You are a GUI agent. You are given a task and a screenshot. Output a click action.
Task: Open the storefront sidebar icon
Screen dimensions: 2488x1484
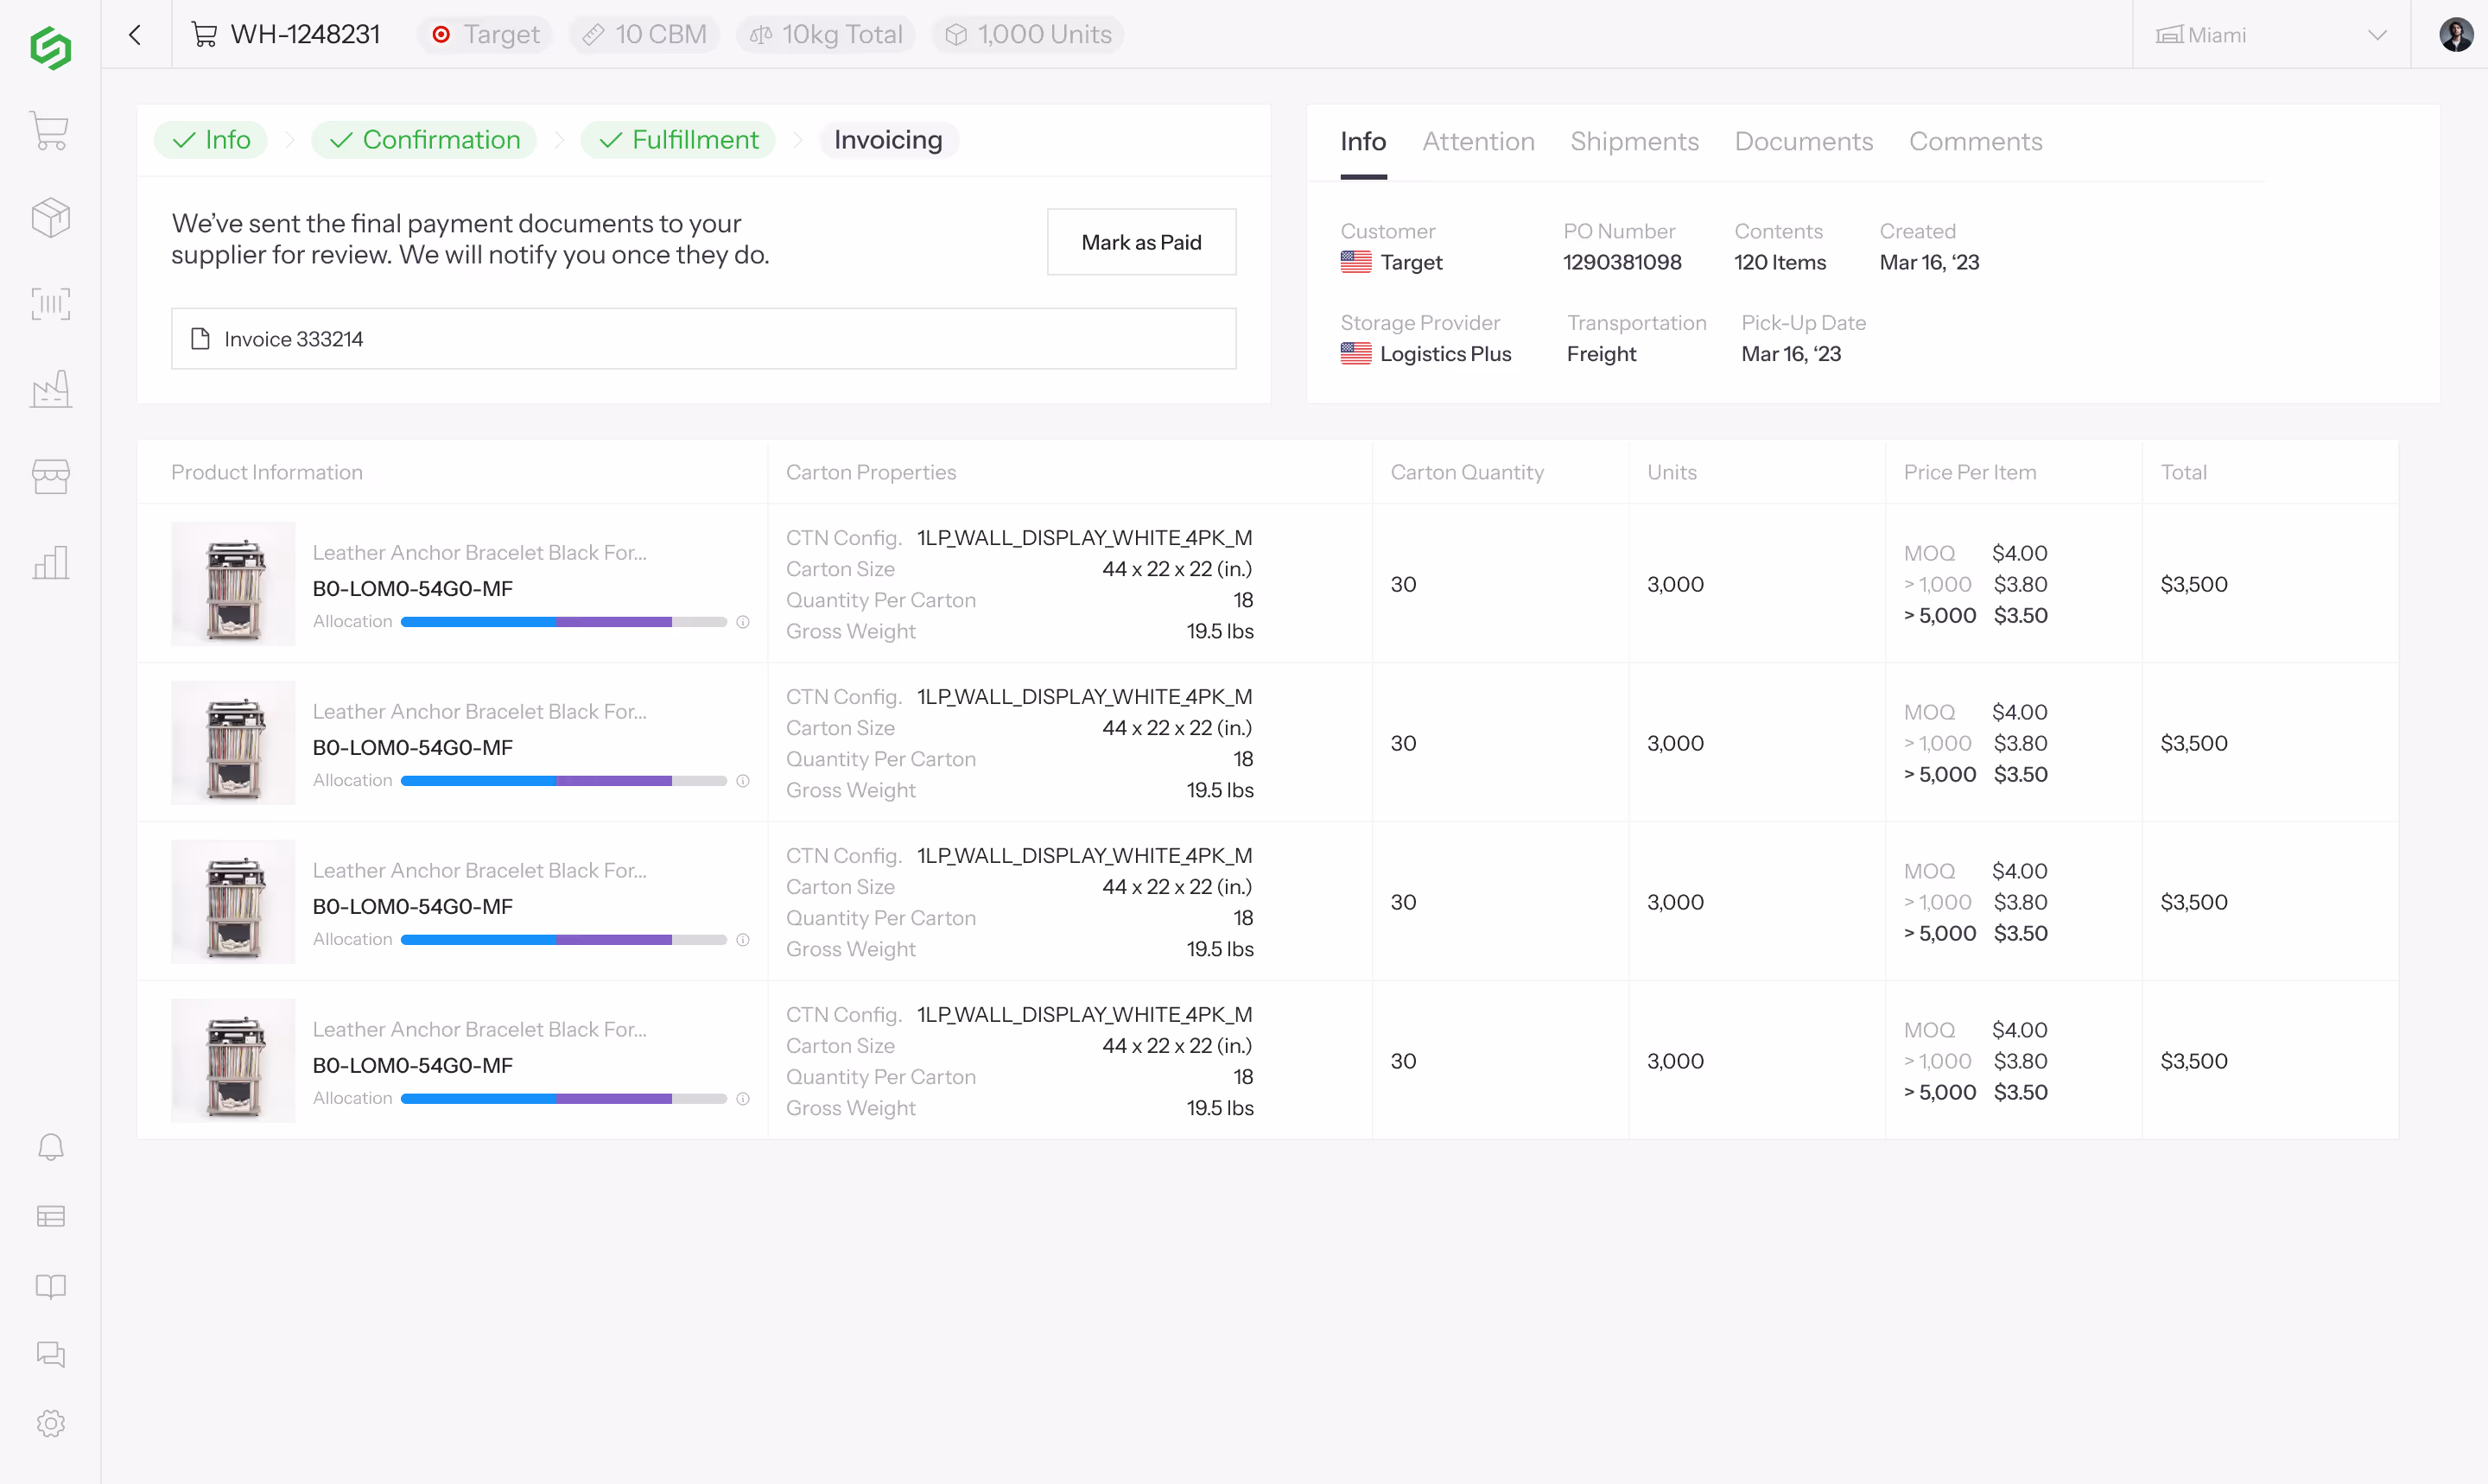click(50, 476)
